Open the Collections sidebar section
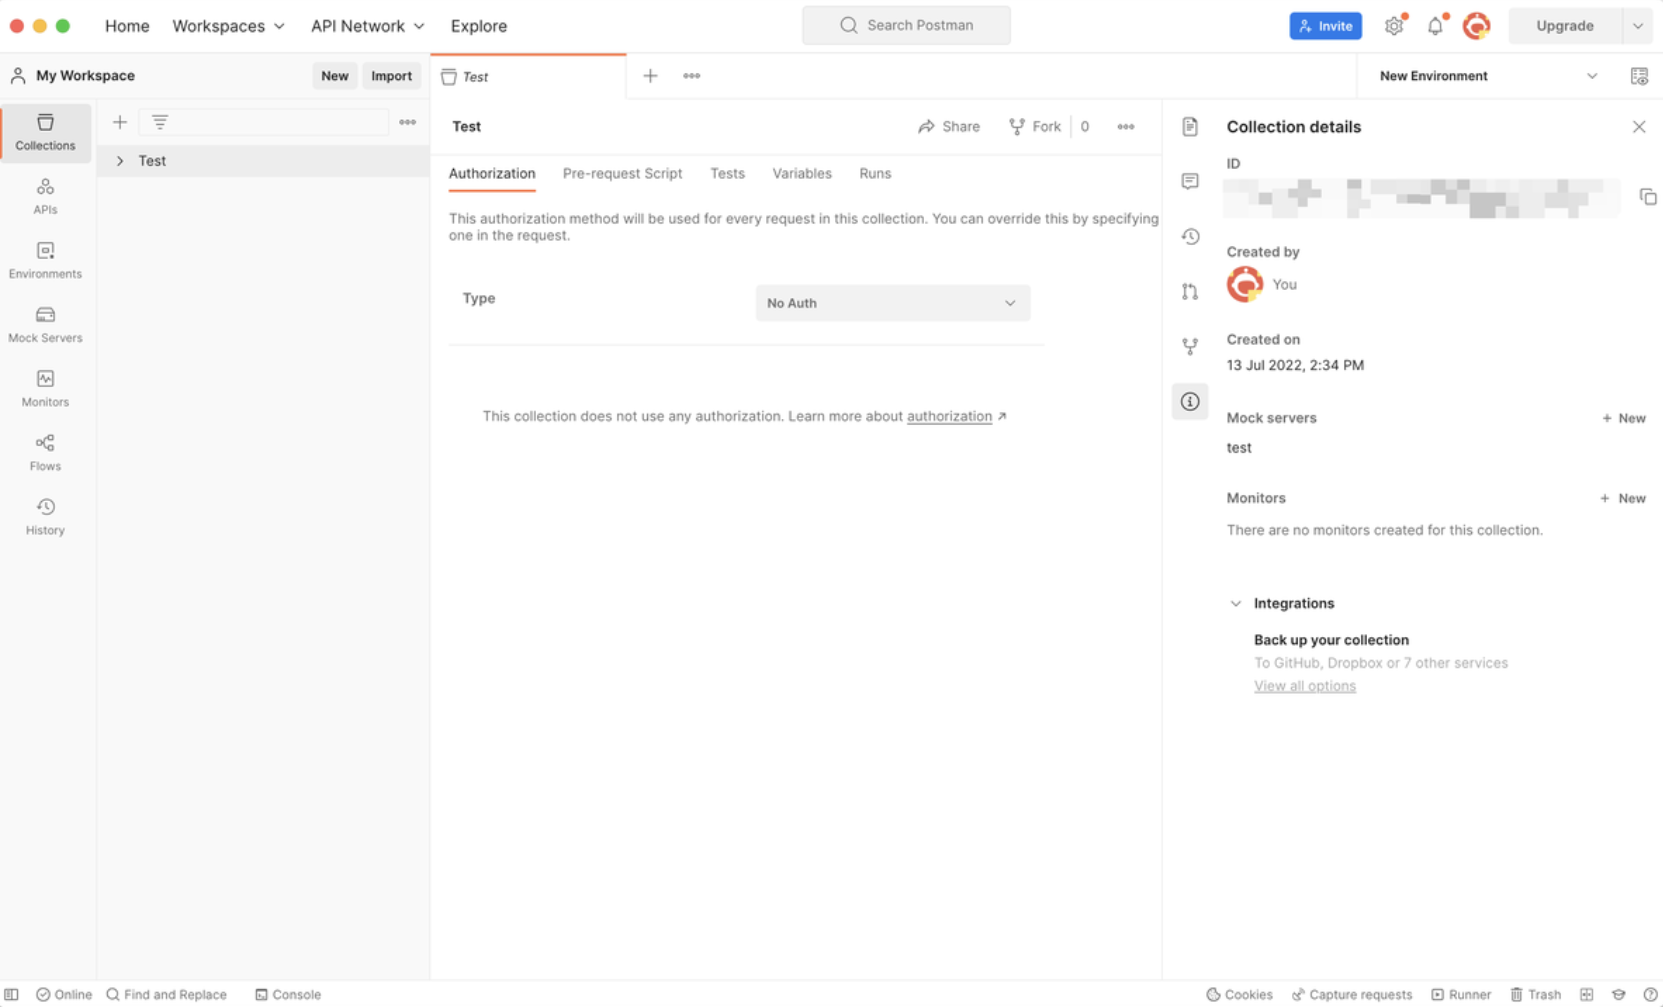The image size is (1663, 1007). coord(45,132)
